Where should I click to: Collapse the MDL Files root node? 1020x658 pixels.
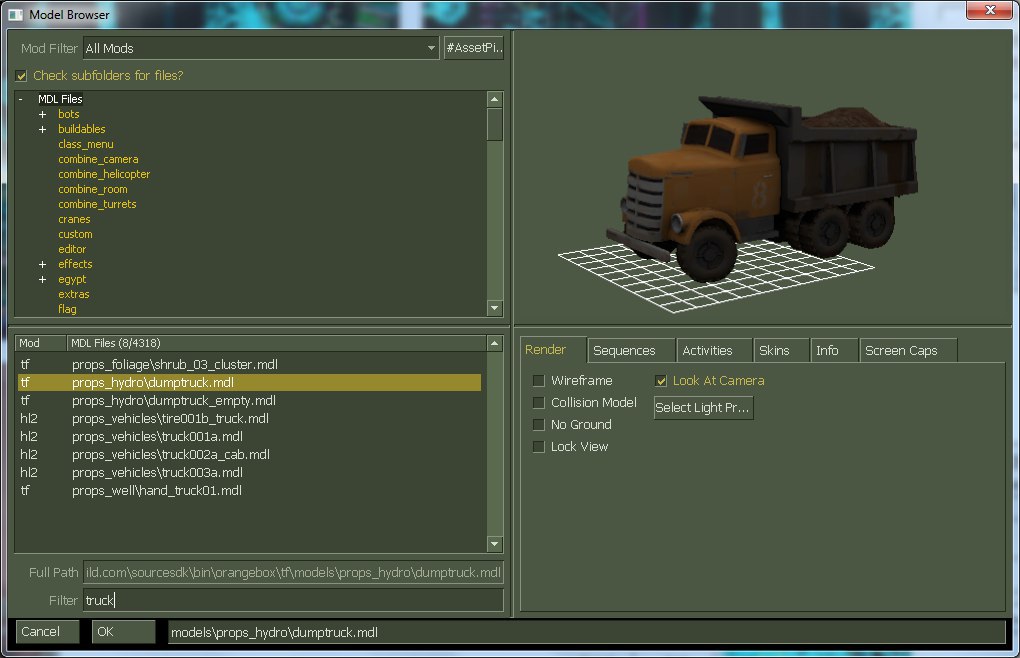(x=21, y=99)
